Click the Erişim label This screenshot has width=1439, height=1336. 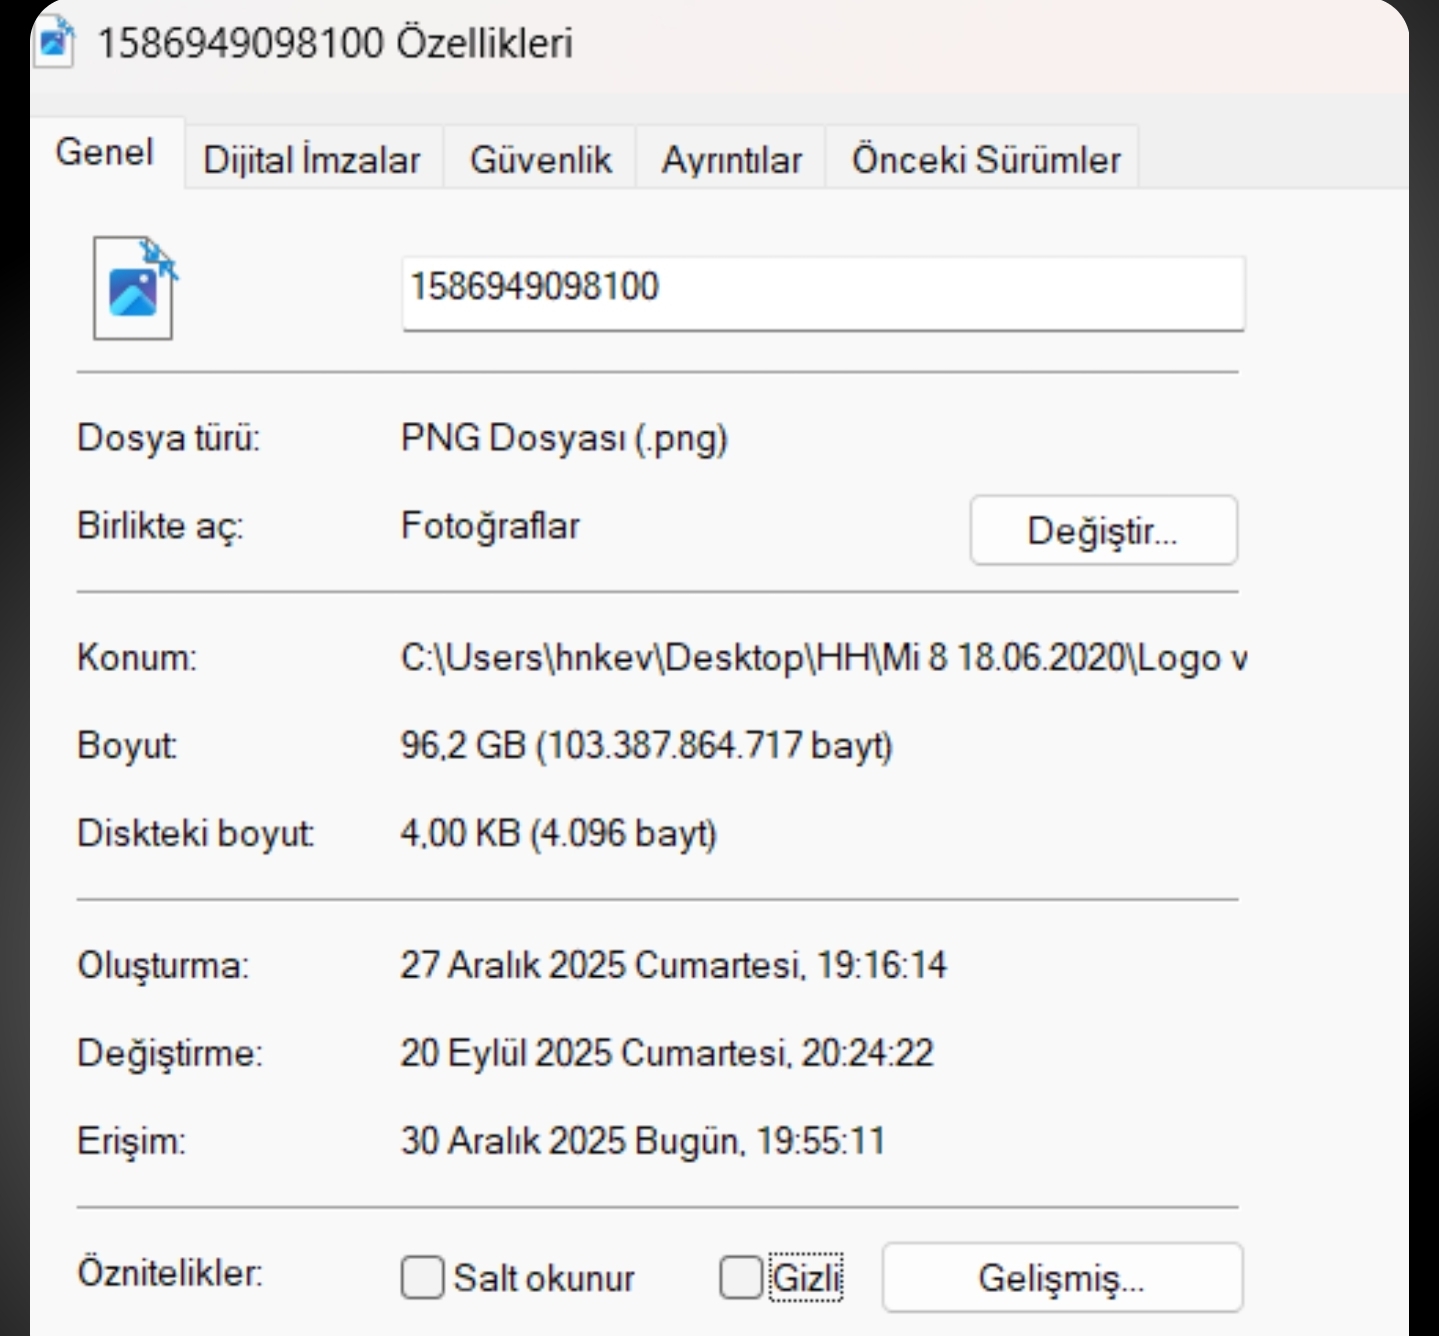[131, 1142]
